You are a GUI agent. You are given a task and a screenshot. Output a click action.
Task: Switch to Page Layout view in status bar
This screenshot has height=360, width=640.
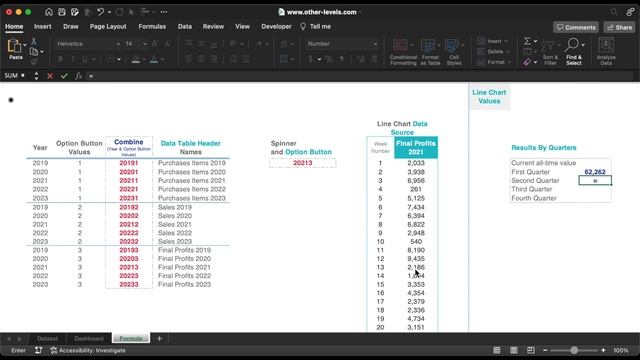point(514,350)
